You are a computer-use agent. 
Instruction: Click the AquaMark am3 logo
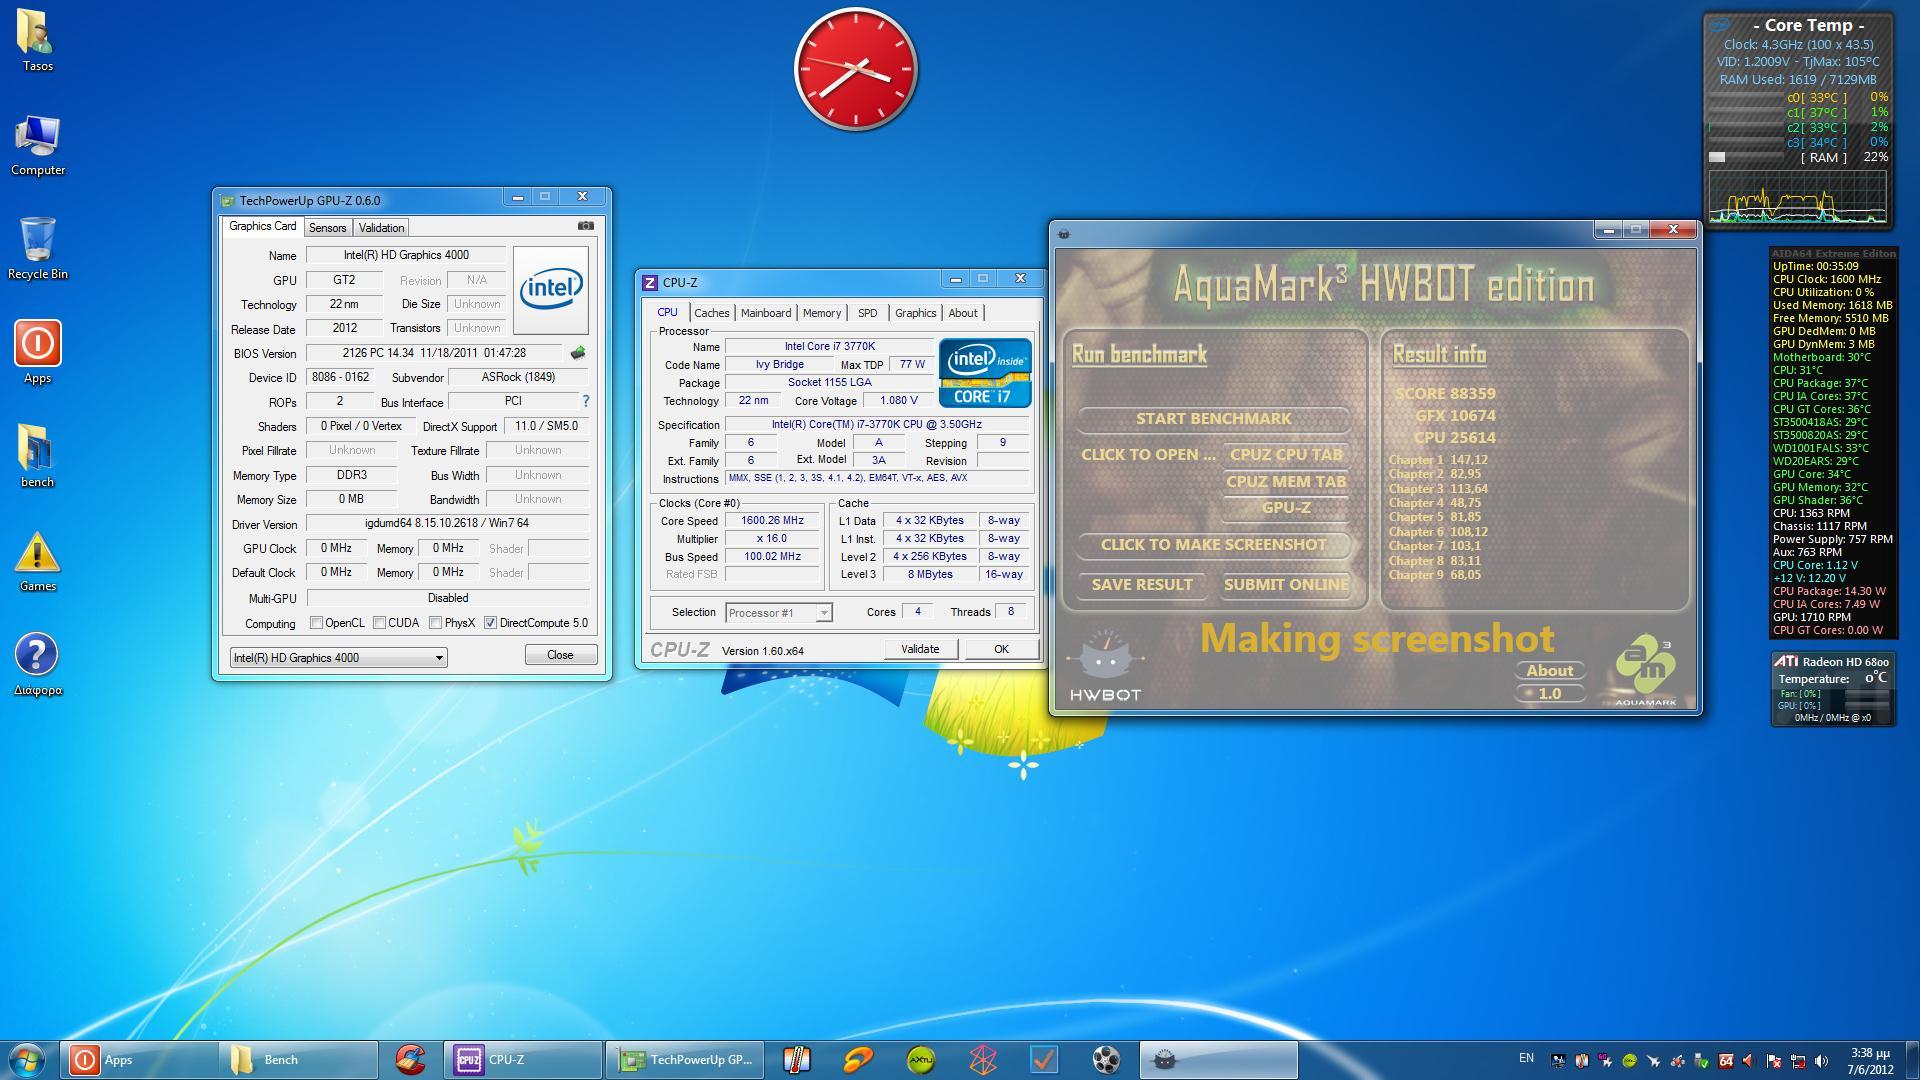click(1645, 670)
